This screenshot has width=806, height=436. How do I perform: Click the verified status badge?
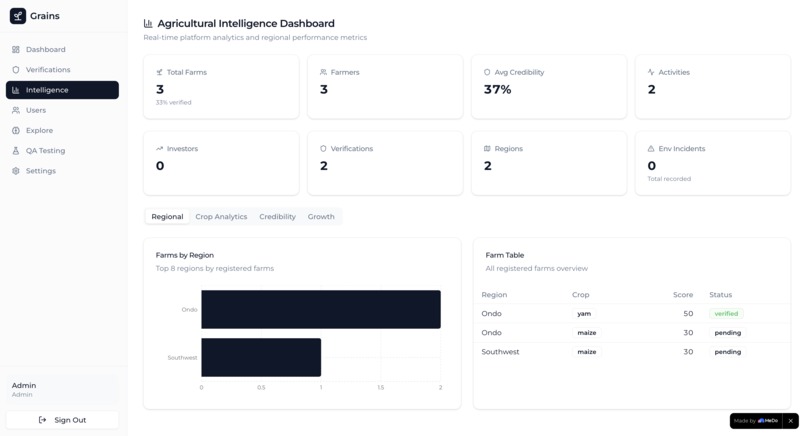click(726, 314)
